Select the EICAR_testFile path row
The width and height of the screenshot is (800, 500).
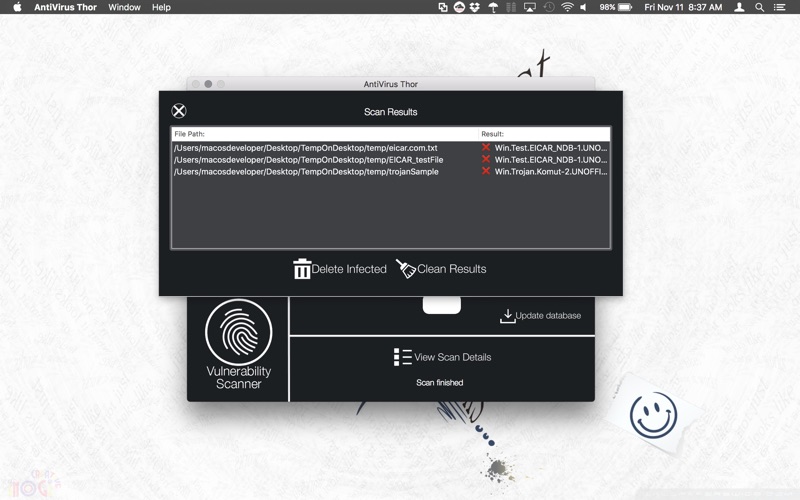309,160
